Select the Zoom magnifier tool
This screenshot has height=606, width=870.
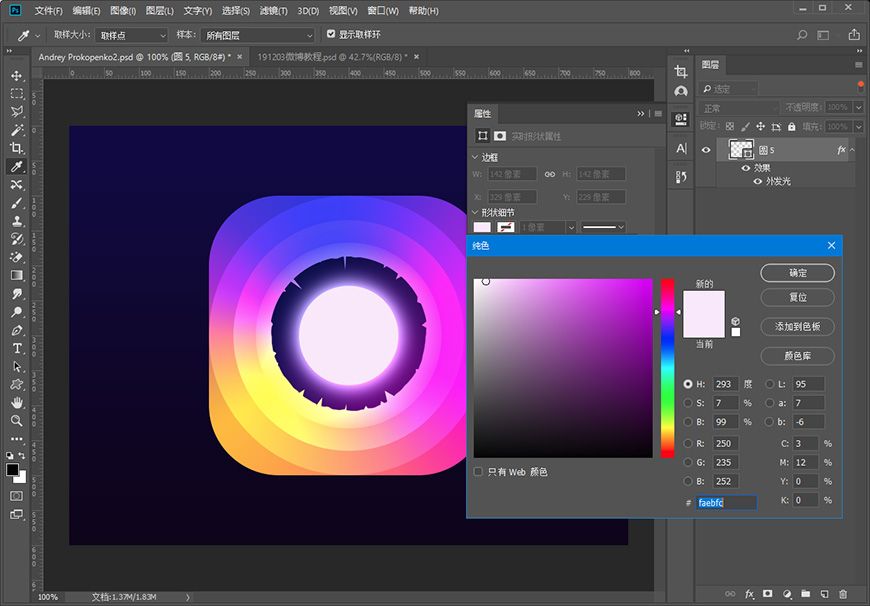pos(17,421)
